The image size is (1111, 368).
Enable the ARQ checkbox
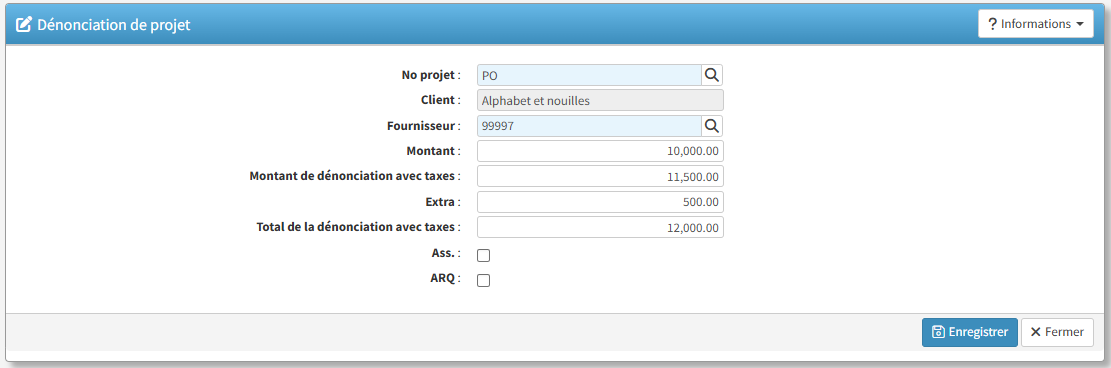tap(483, 280)
